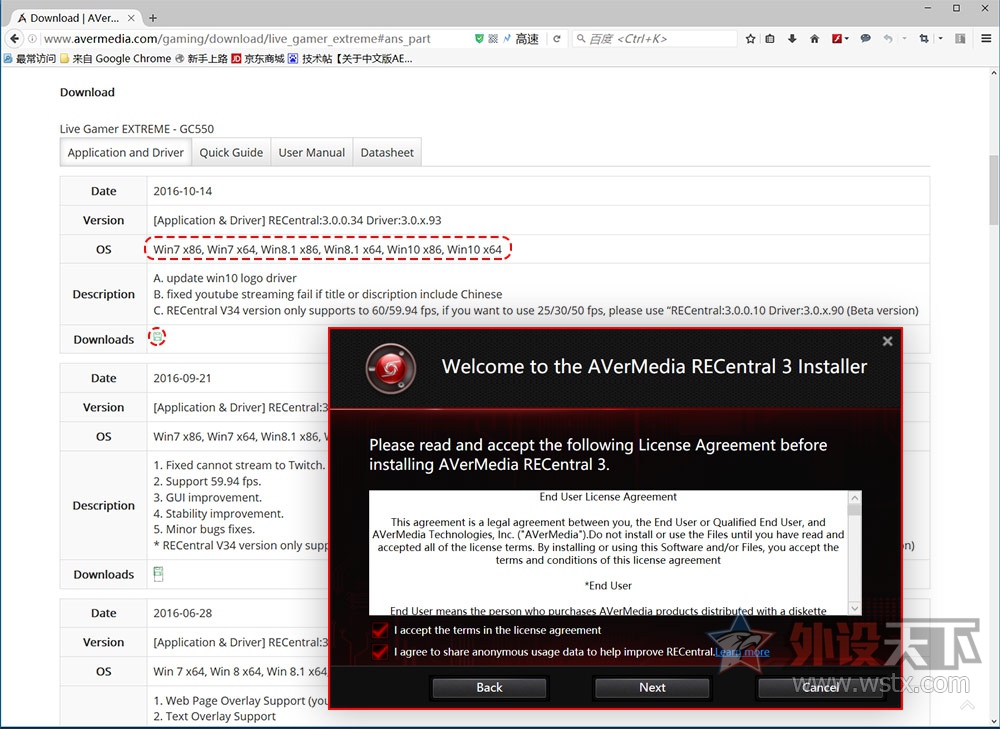Click the 2016-06-28 date cell

point(182,613)
